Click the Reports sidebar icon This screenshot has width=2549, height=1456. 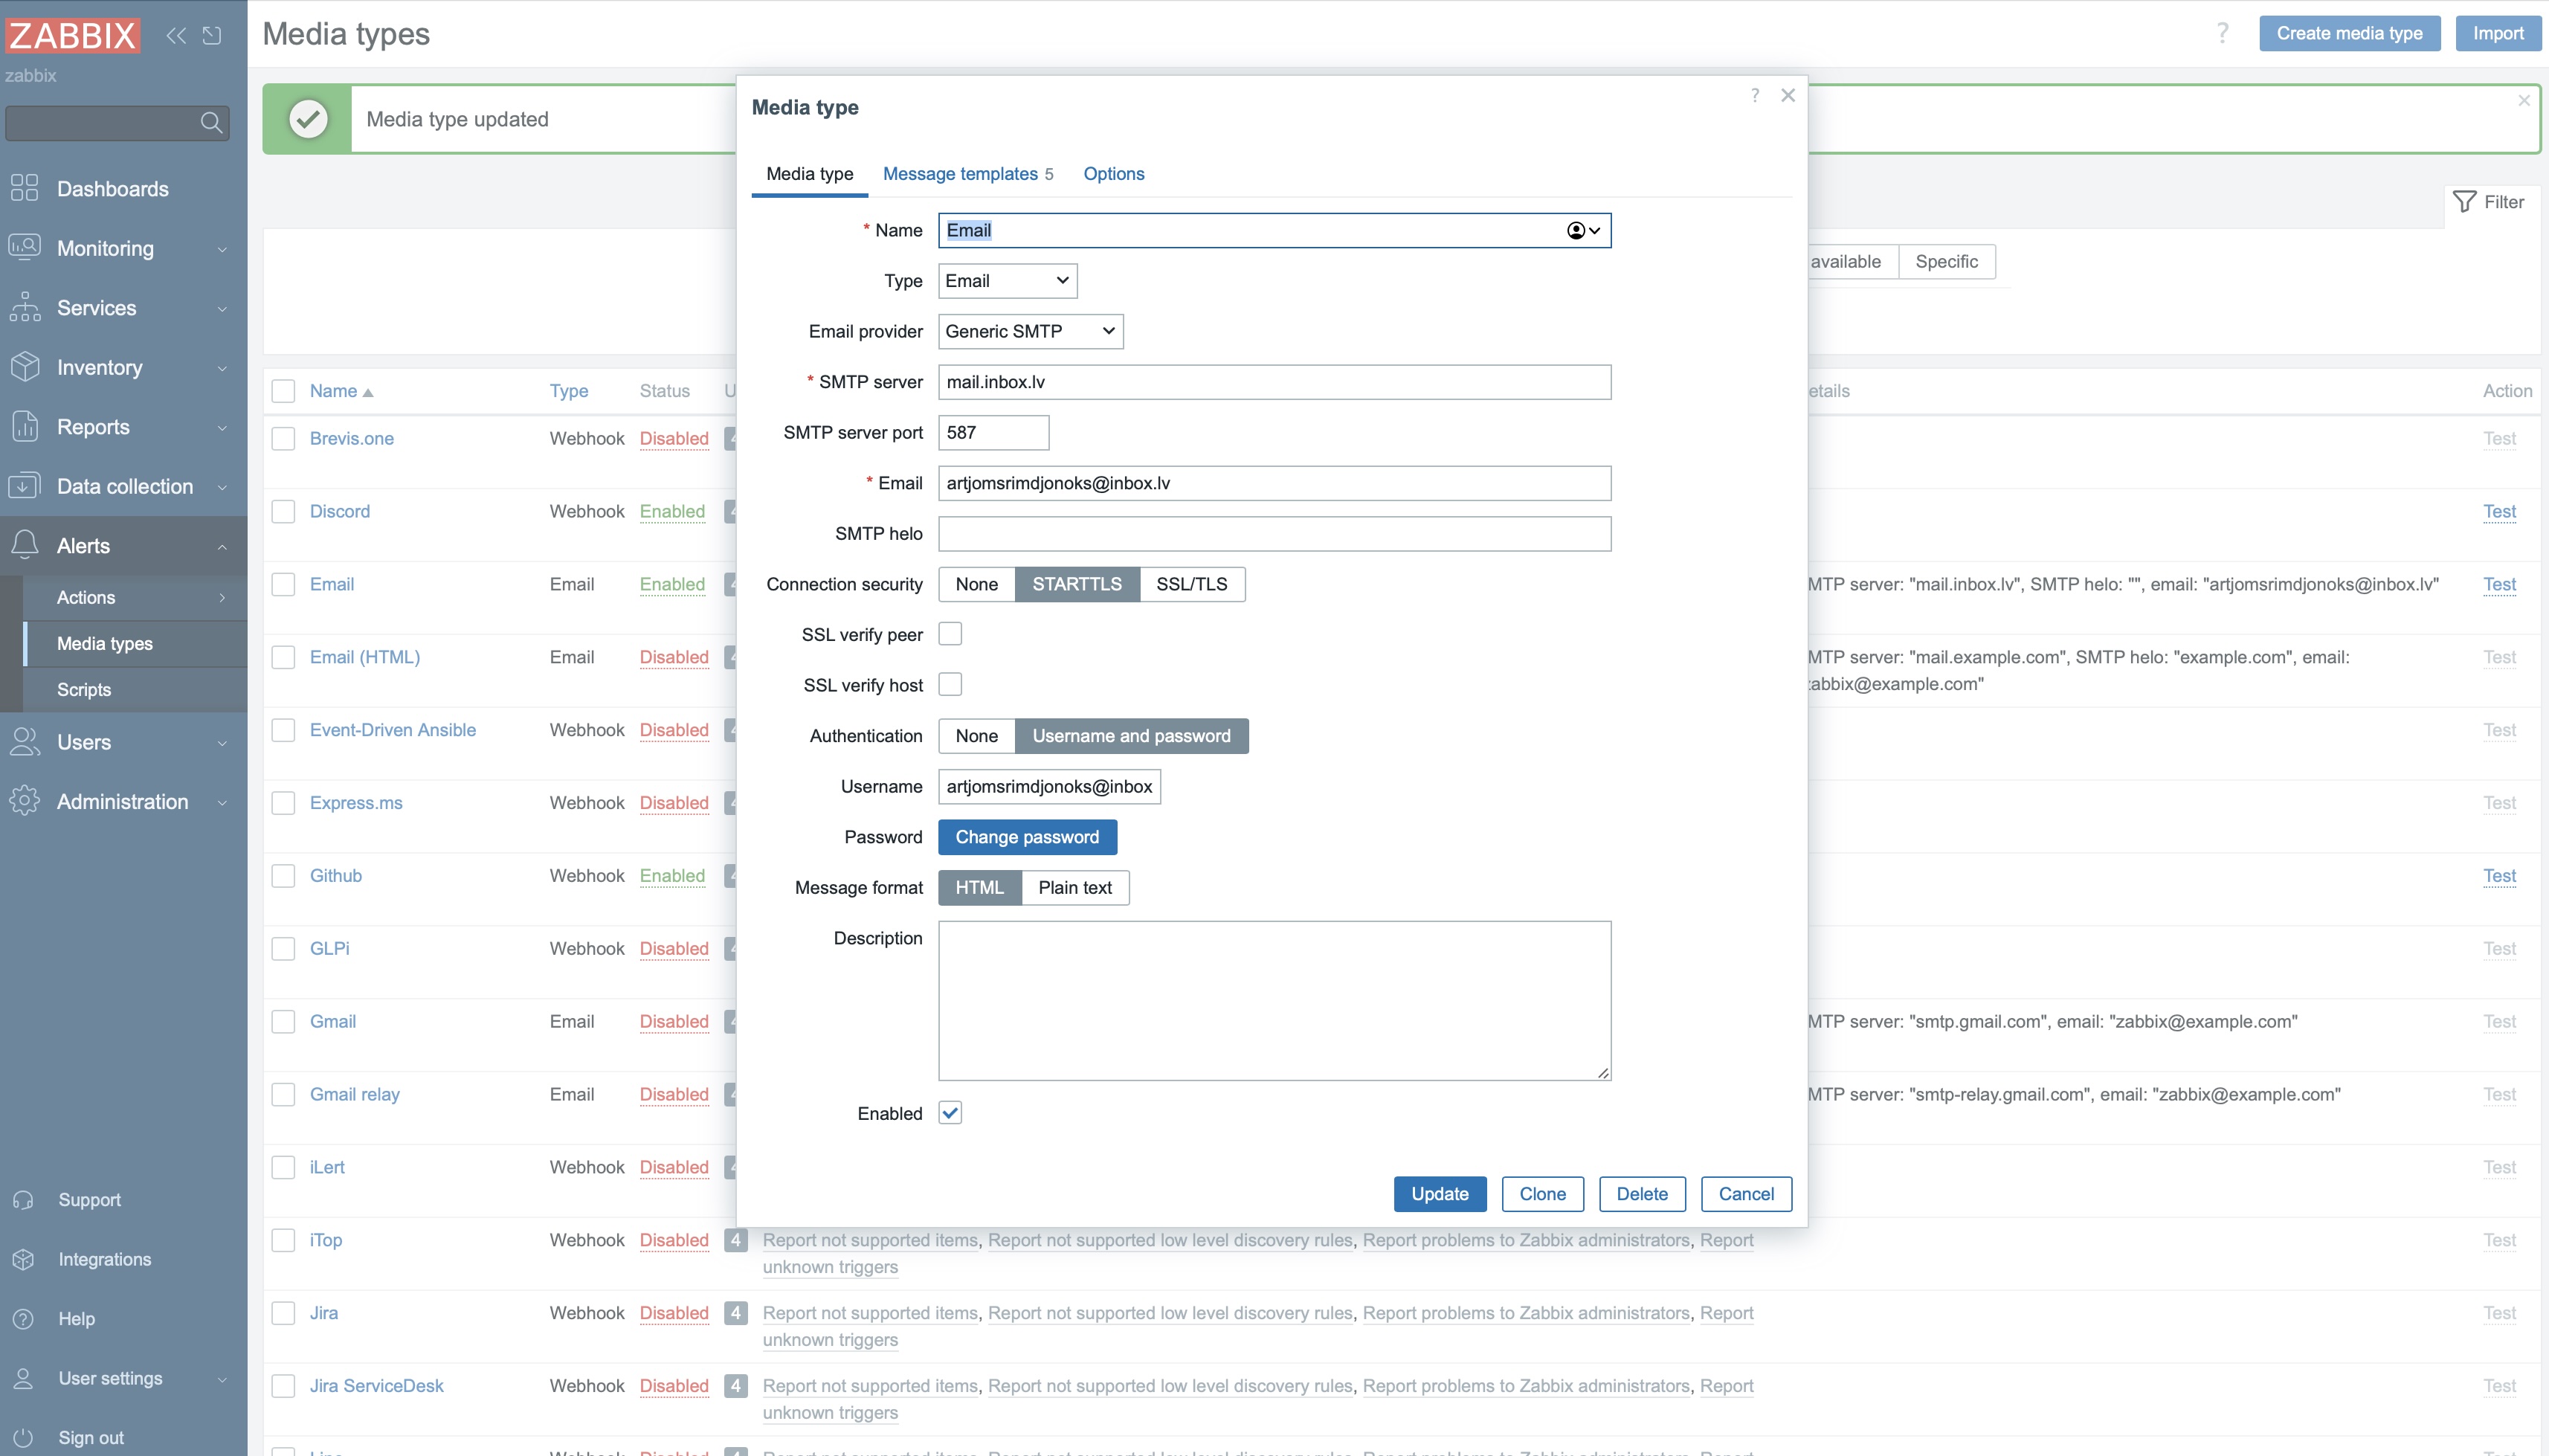click(24, 426)
